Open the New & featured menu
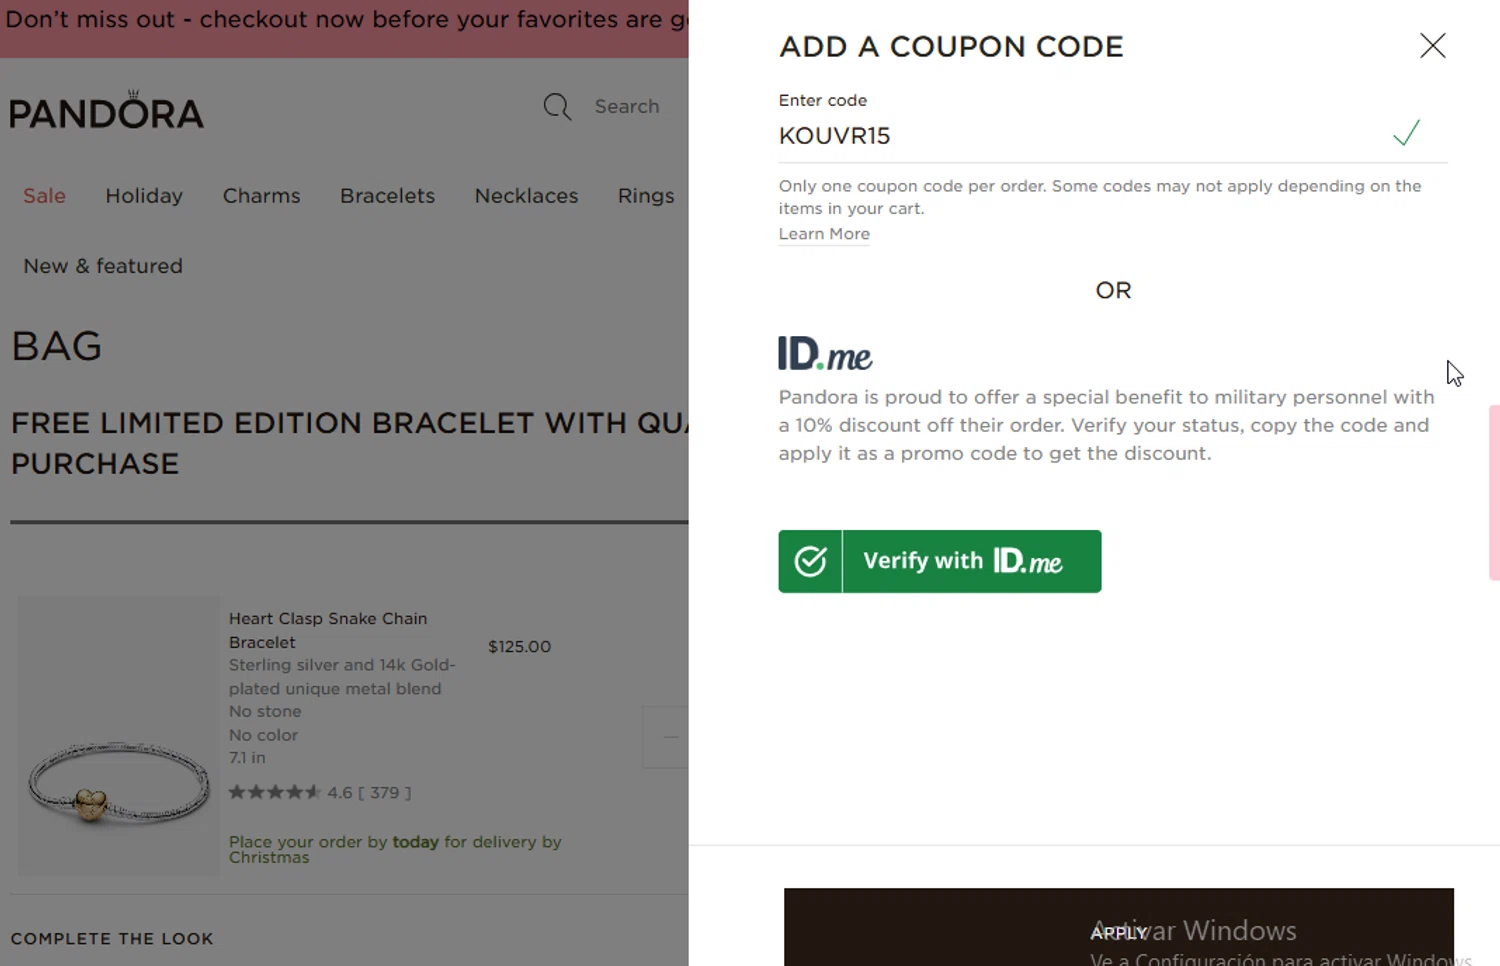 click(103, 266)
